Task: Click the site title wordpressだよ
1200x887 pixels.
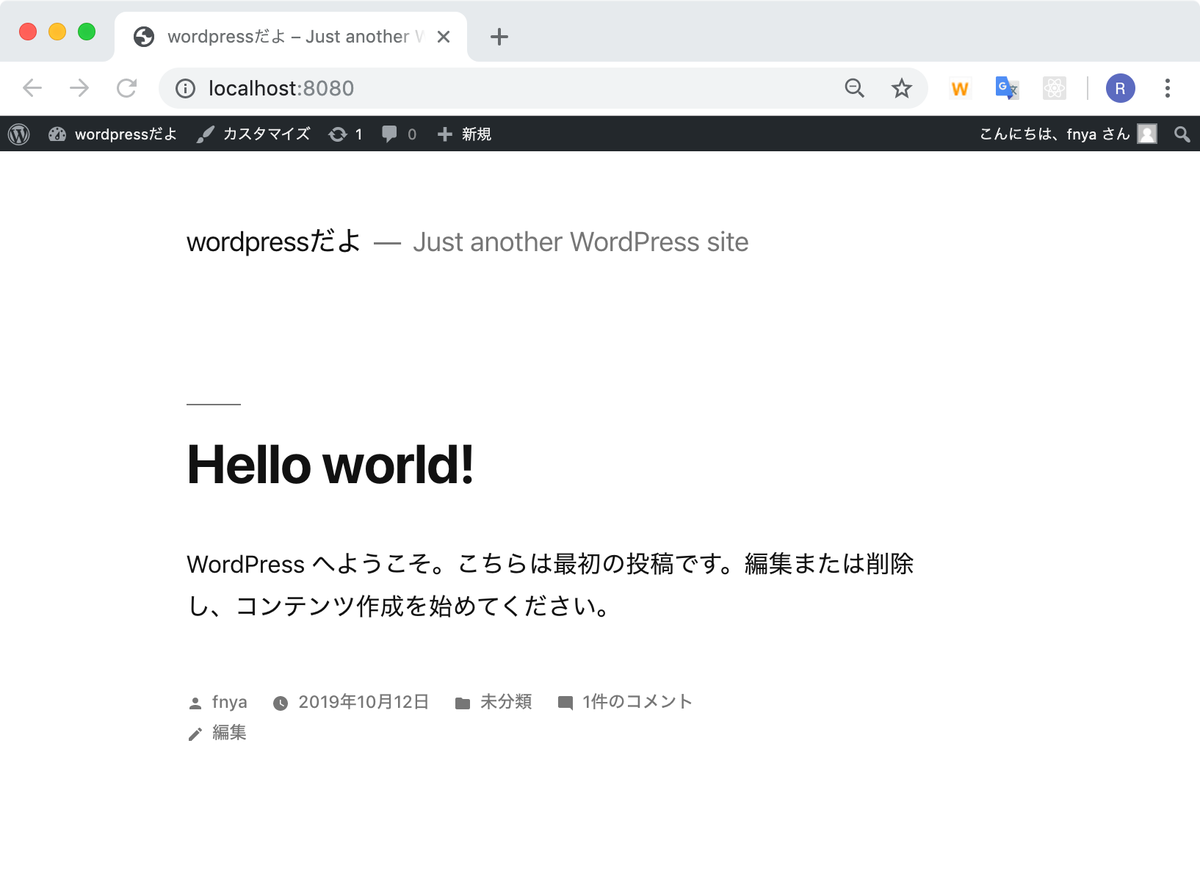Action: click(274, 242)
